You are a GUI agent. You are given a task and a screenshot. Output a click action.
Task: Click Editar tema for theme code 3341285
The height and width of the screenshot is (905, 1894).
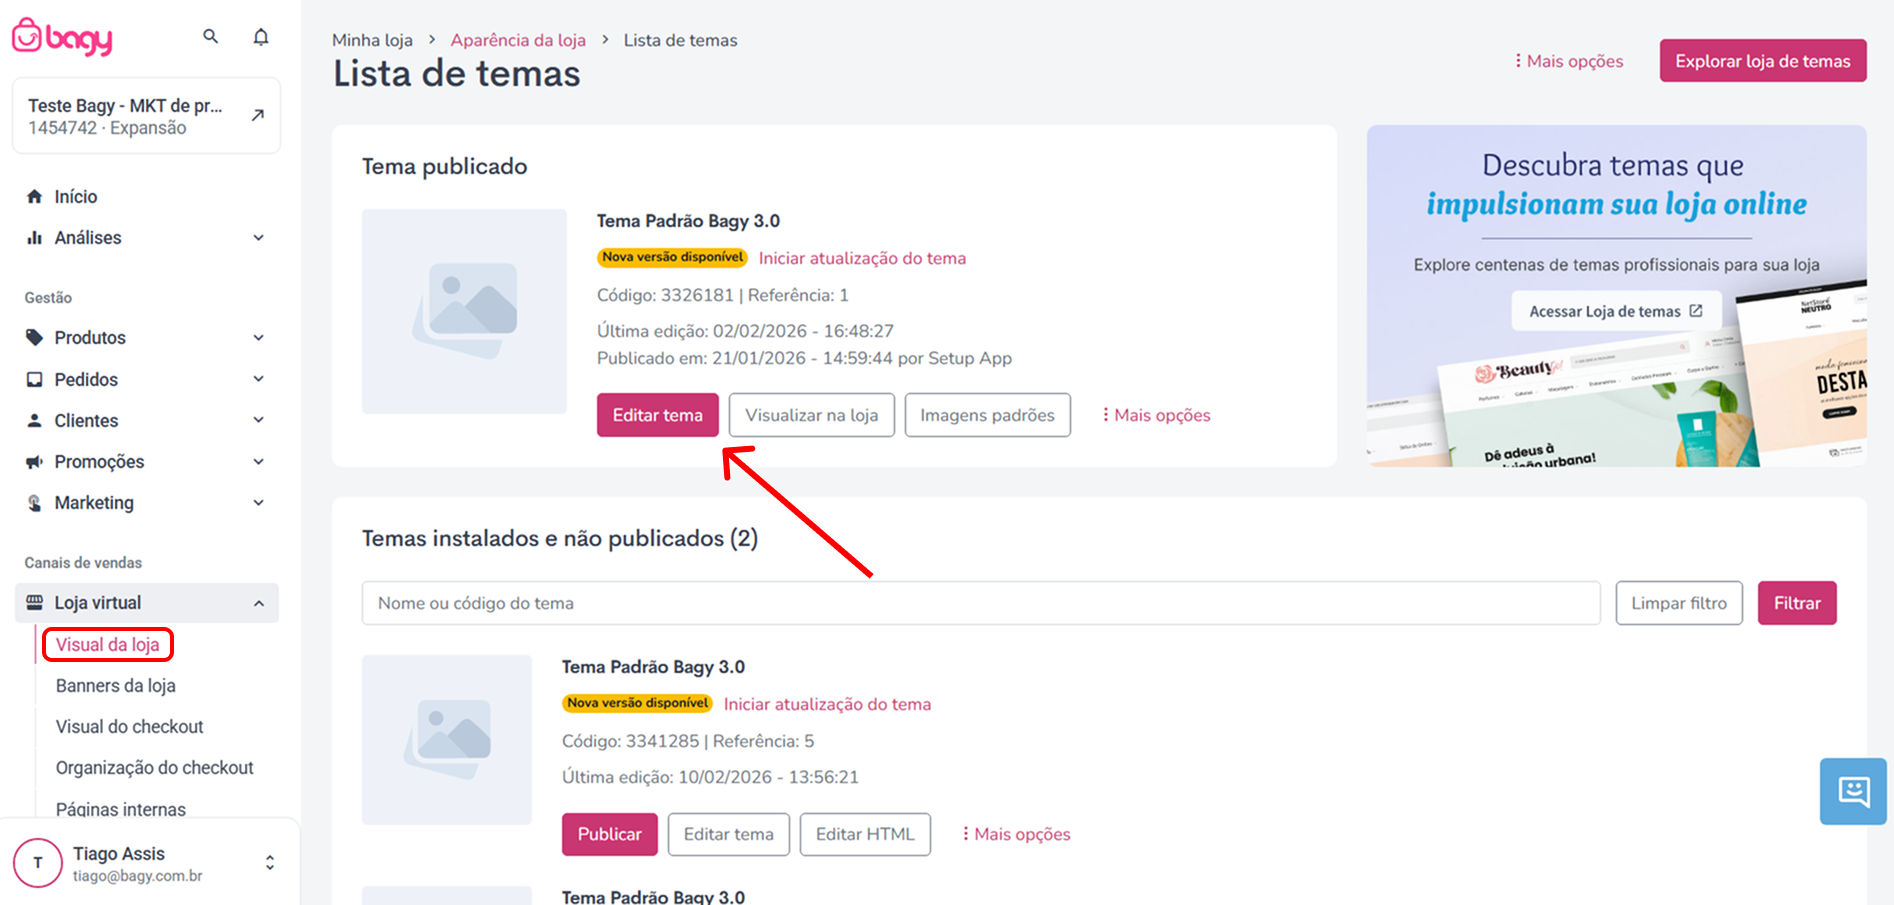(729, 834)
